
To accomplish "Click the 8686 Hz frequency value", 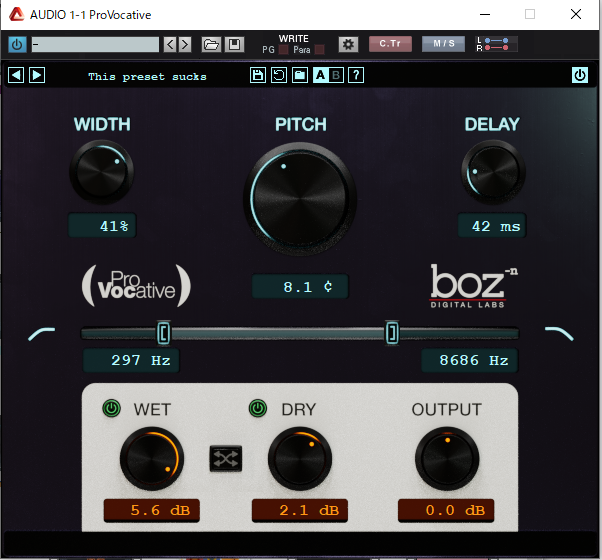I will coord(470,360).
